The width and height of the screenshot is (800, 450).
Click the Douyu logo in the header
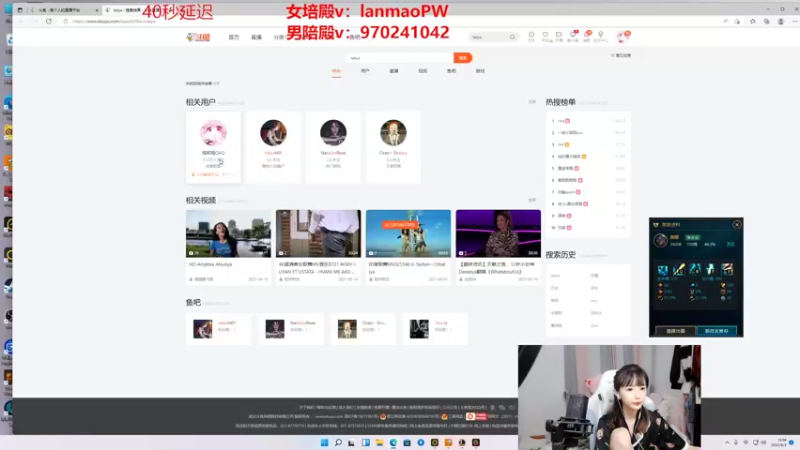pos(198,37)
